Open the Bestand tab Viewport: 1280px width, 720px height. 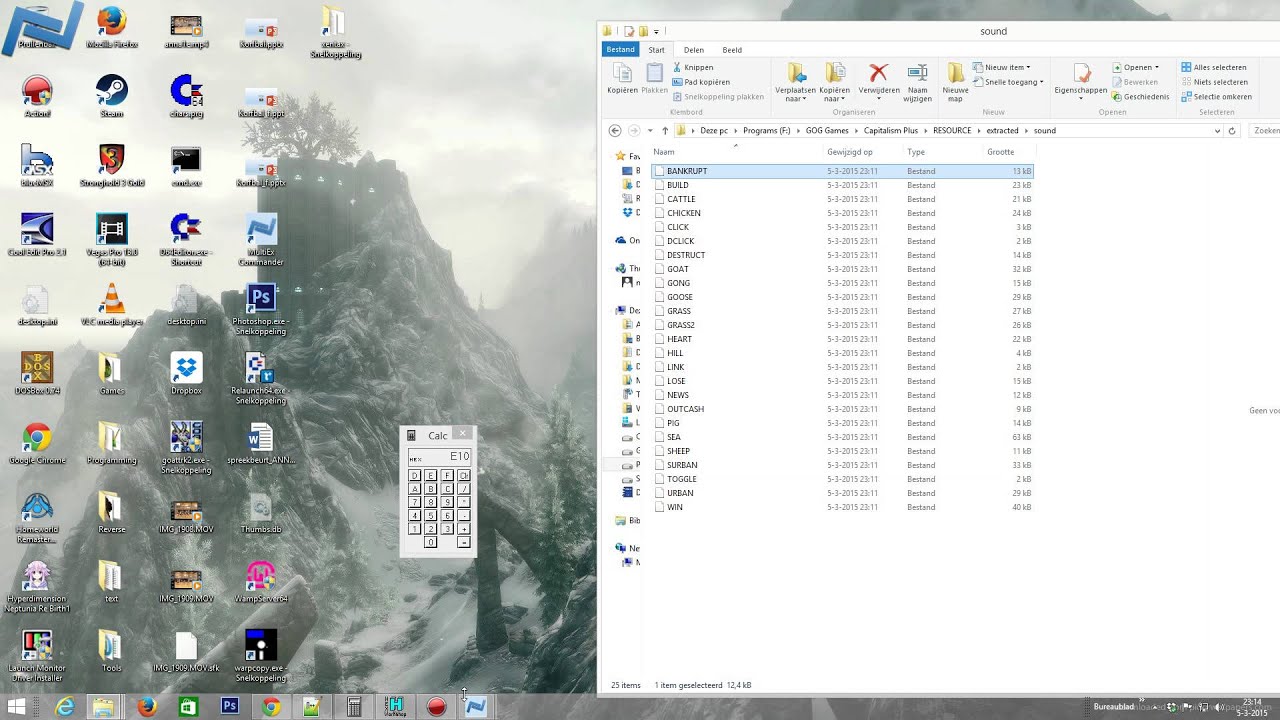click(620, 49)
